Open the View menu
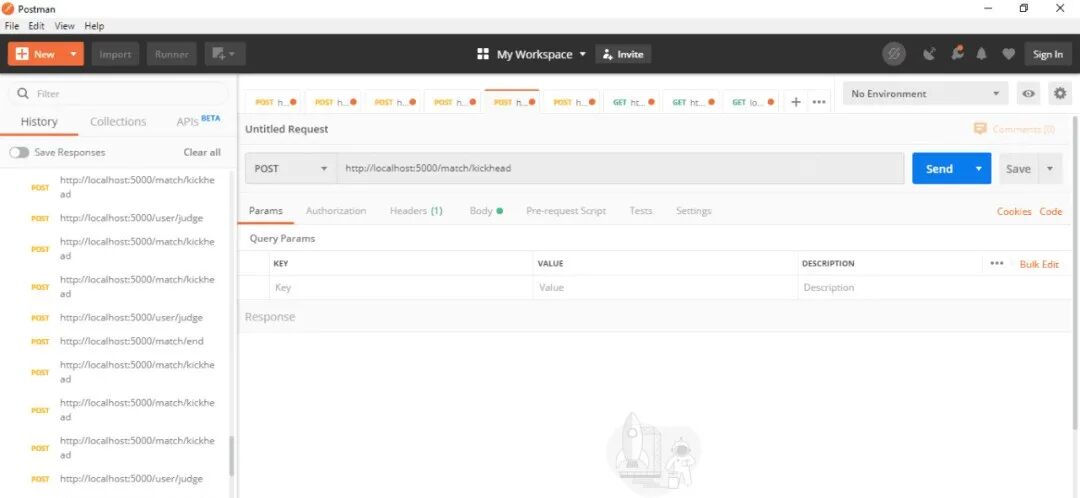Screen dimensions: 1080x498 coord(65,25)
